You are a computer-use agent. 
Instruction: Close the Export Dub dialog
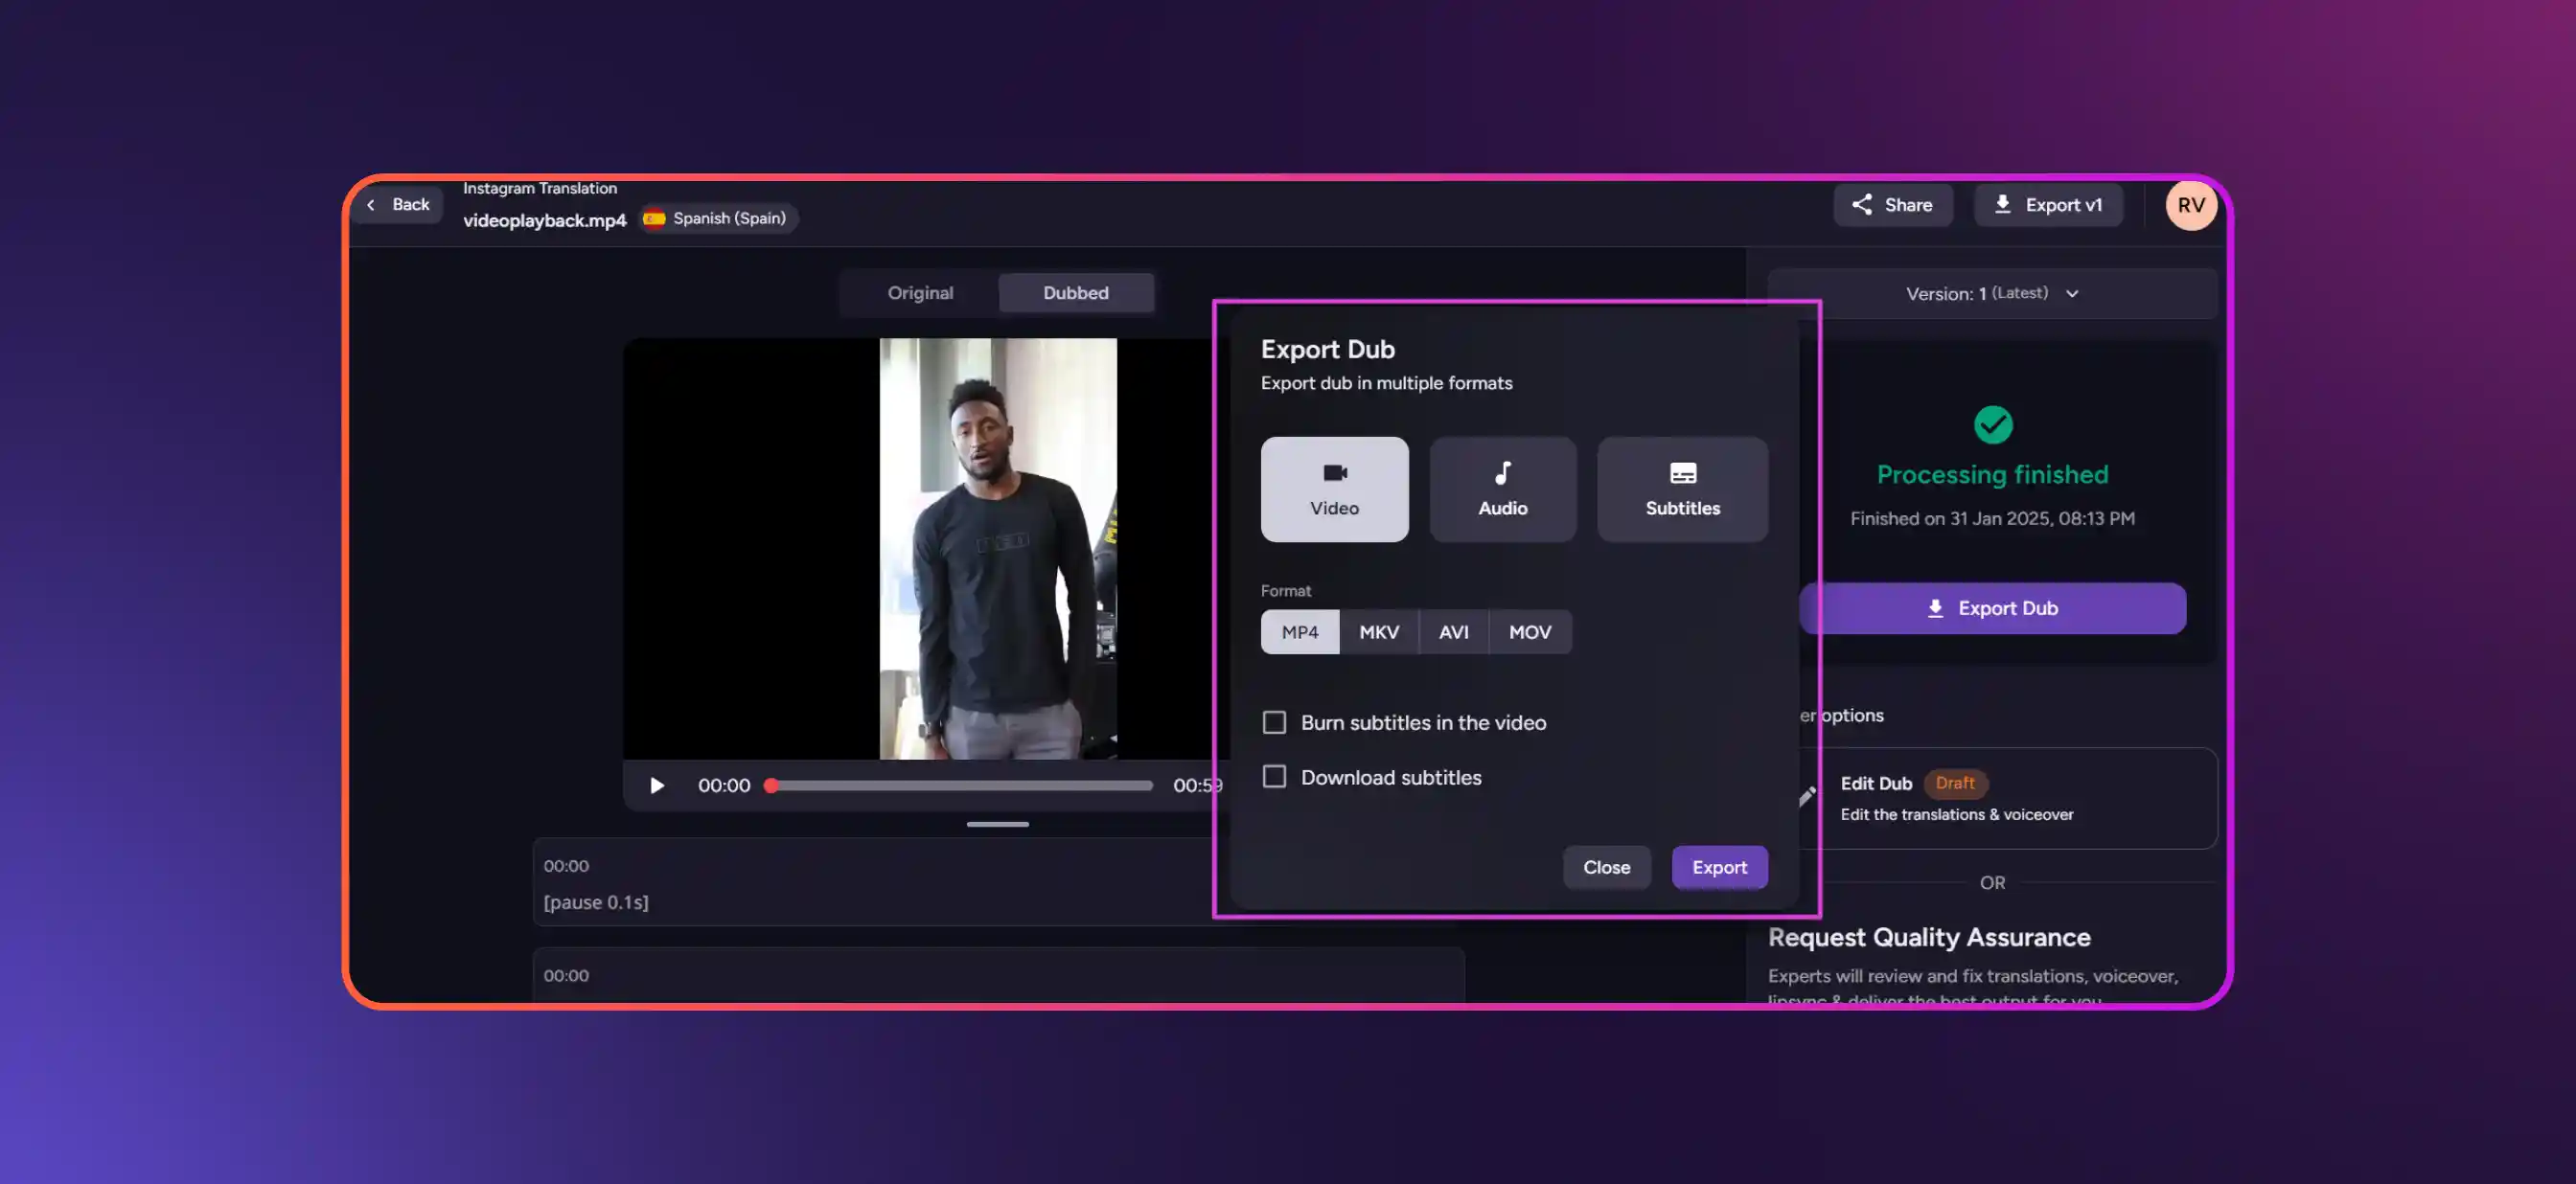coord(1606,867)
